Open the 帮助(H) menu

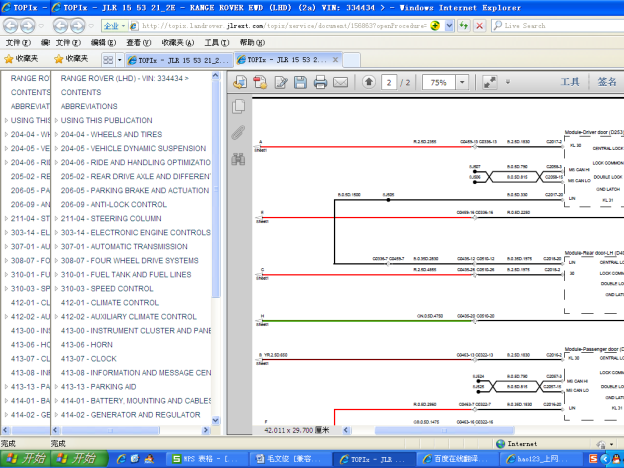252,43
